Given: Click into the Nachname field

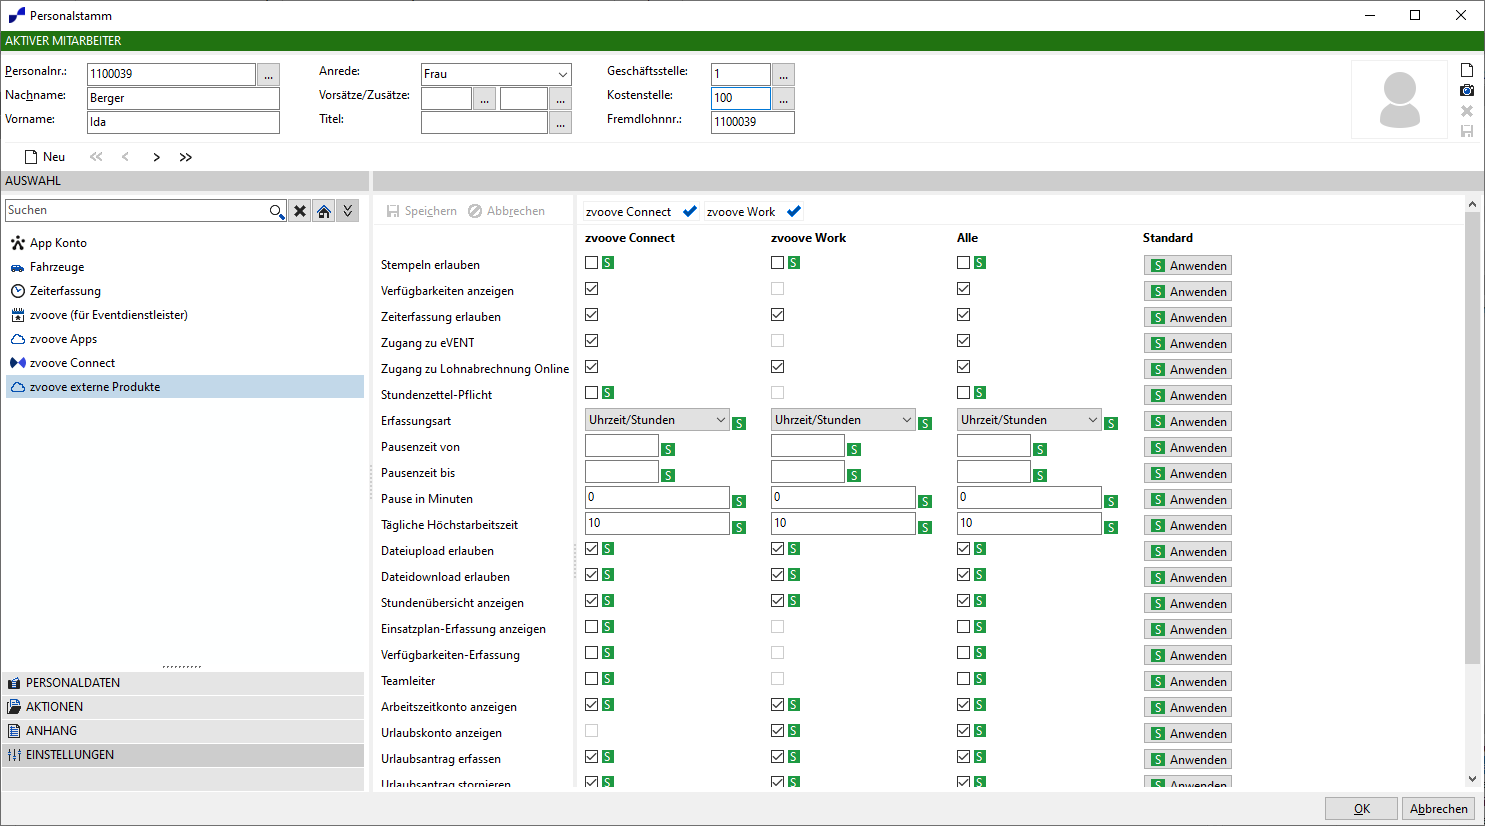Looking at the screenshot, I should (183, 98).
